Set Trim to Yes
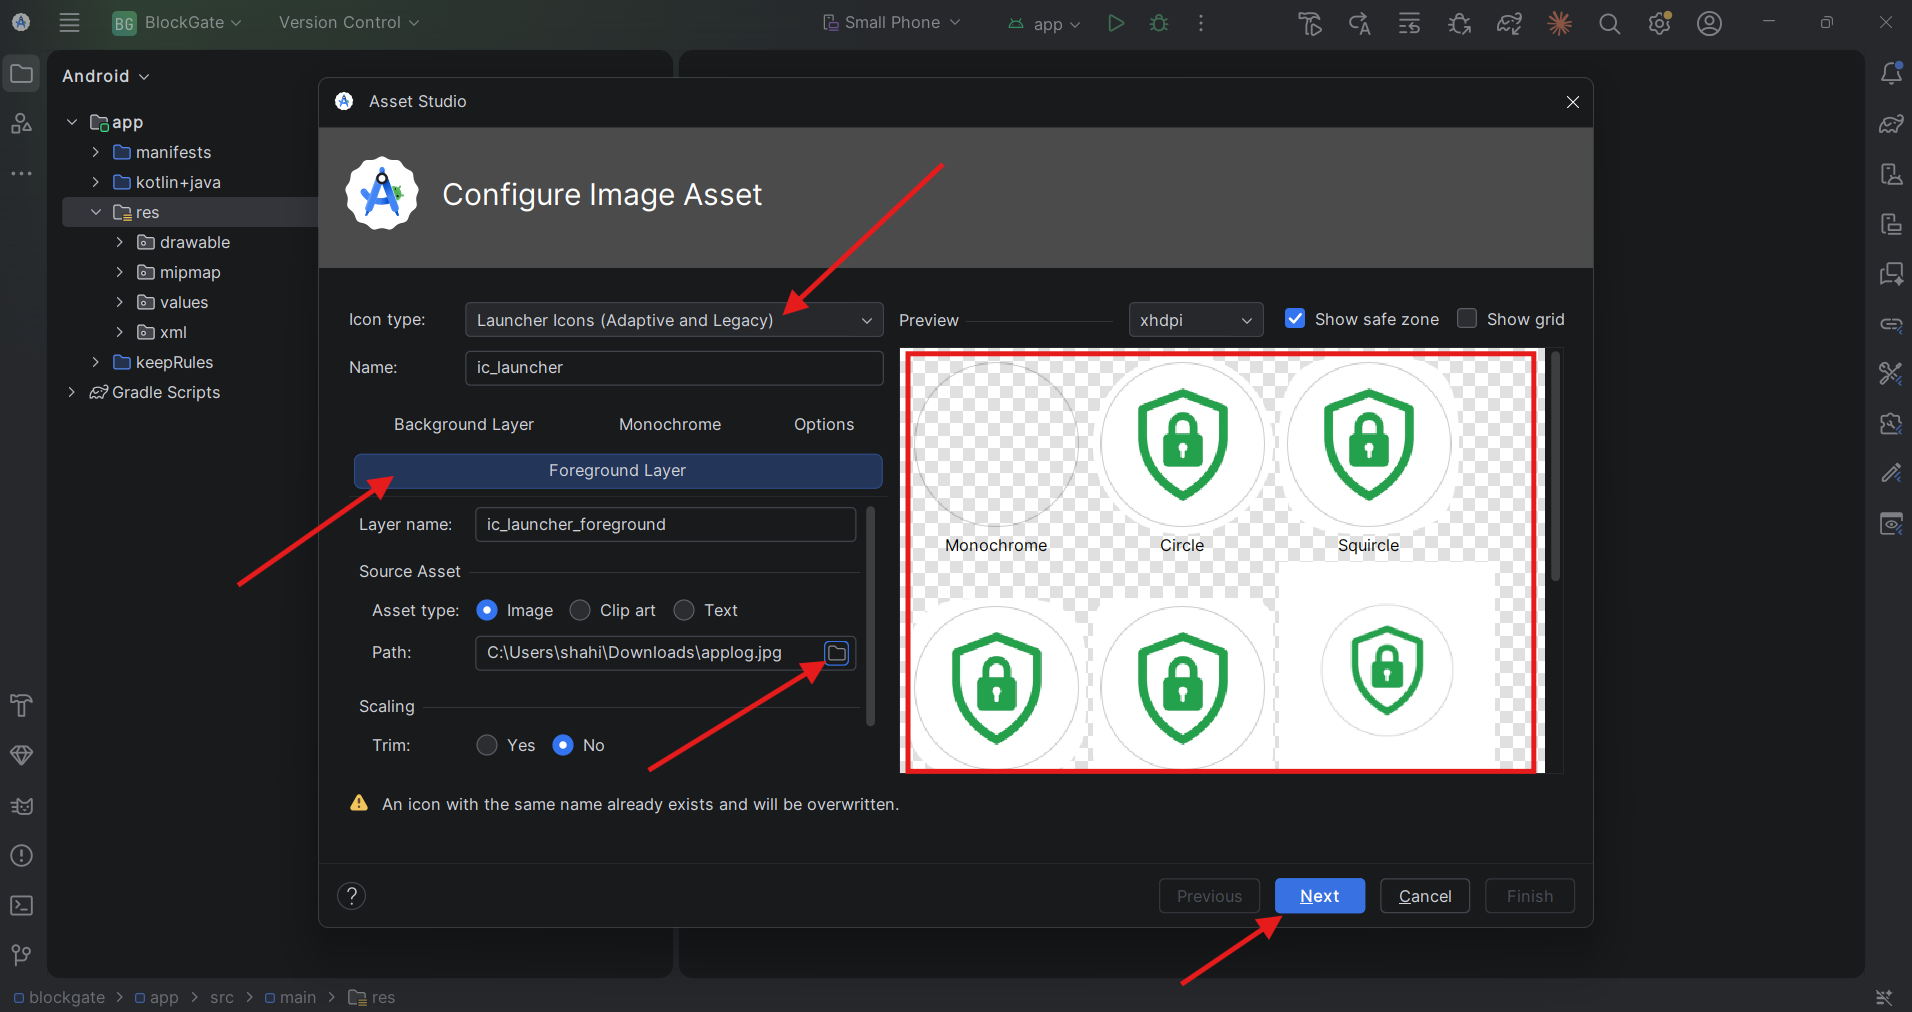This screenshot has width=1912, height=1012. [x=487, y=745]
